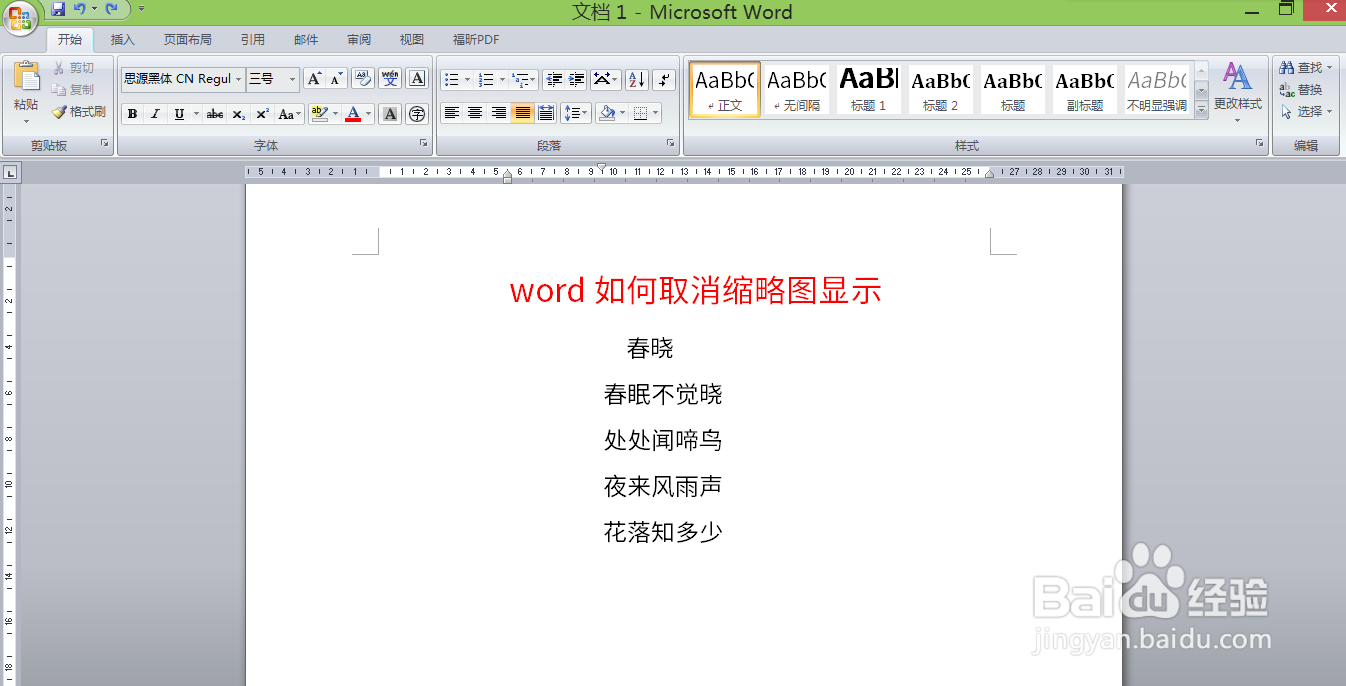Apply bullet list
This screenshot has width=1346, height=686.
pos(451,79)
